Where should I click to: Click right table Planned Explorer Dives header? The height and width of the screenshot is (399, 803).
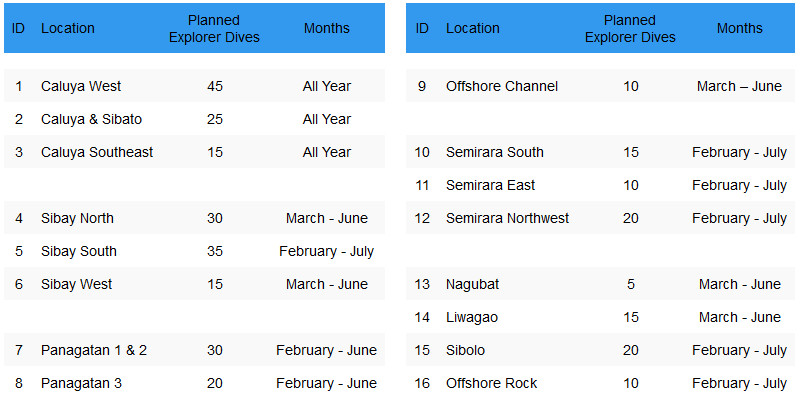coord(630,29)
